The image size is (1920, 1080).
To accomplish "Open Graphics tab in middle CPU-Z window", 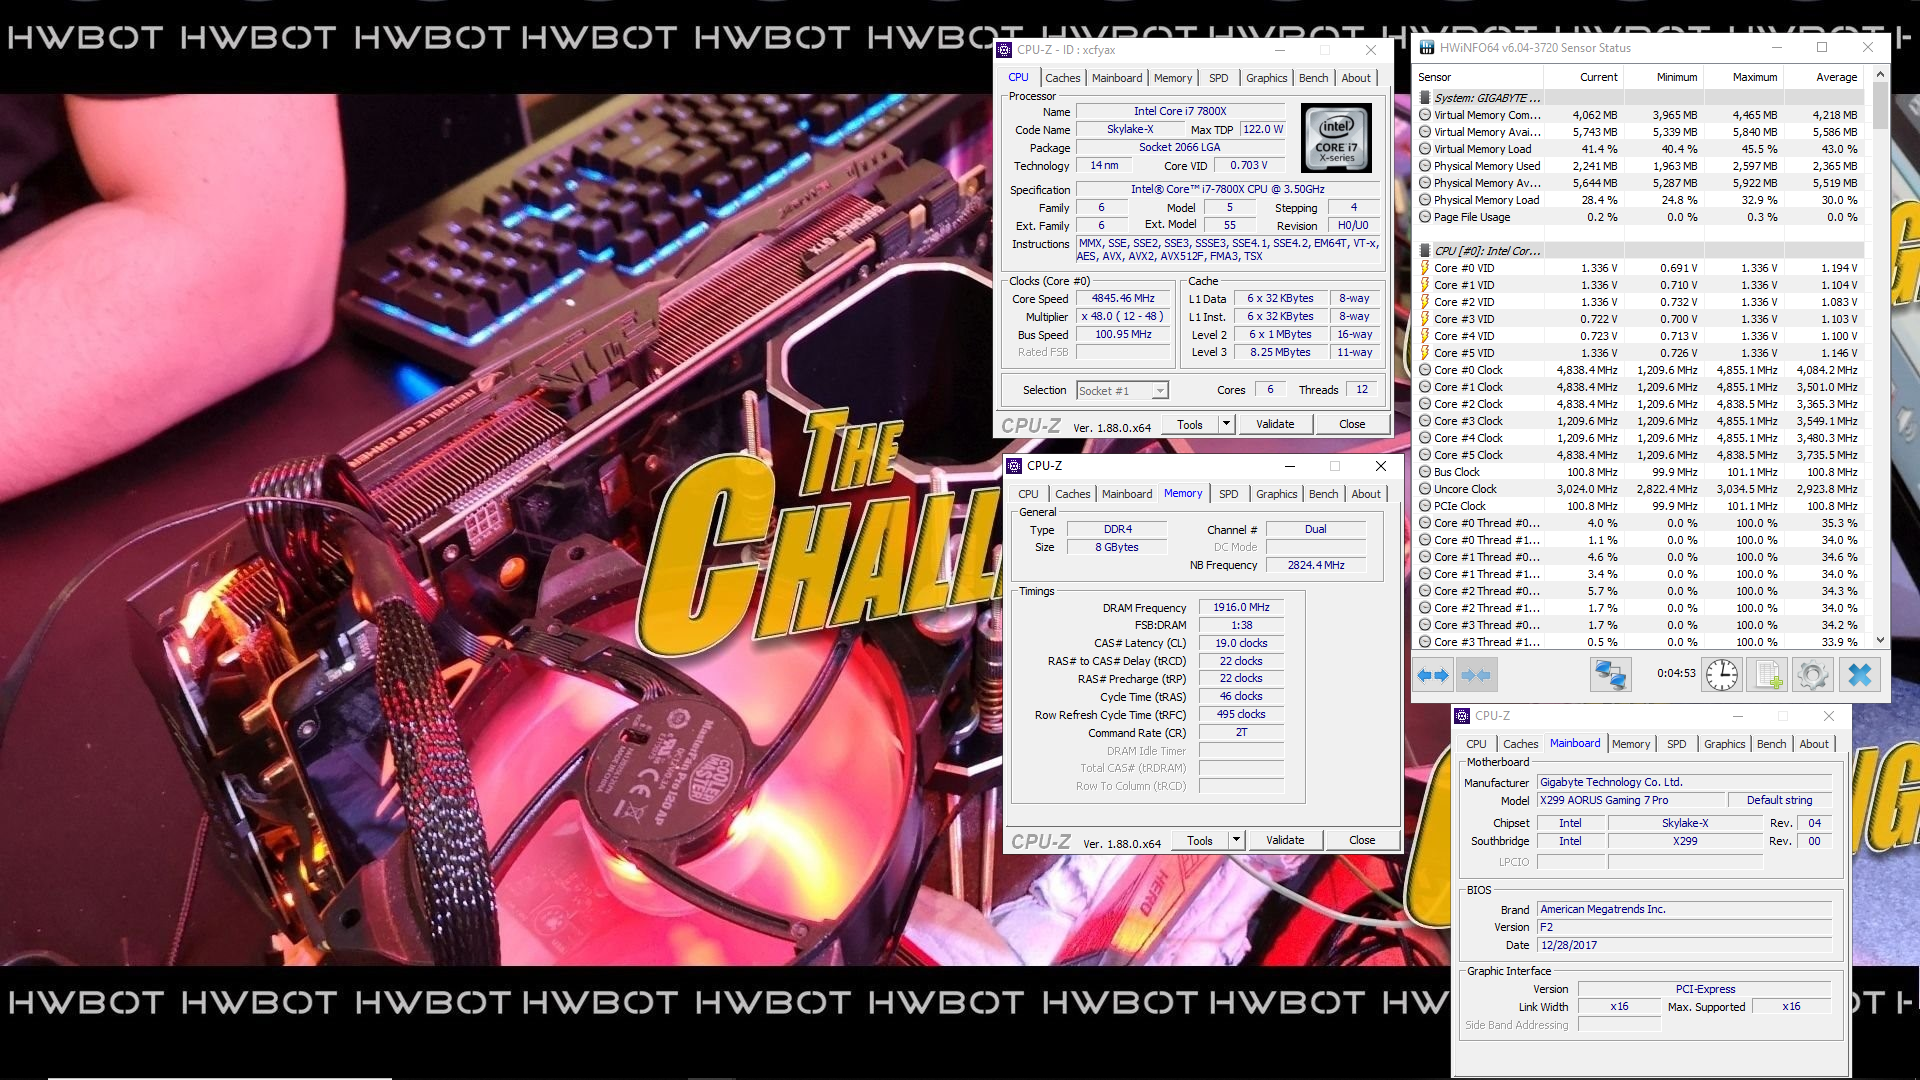I will tap(1276, 494).
